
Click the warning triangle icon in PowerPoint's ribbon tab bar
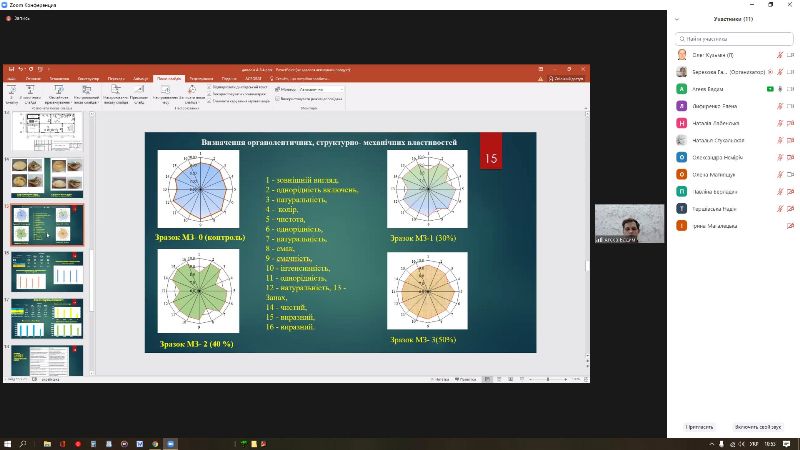tap(540, 79)
